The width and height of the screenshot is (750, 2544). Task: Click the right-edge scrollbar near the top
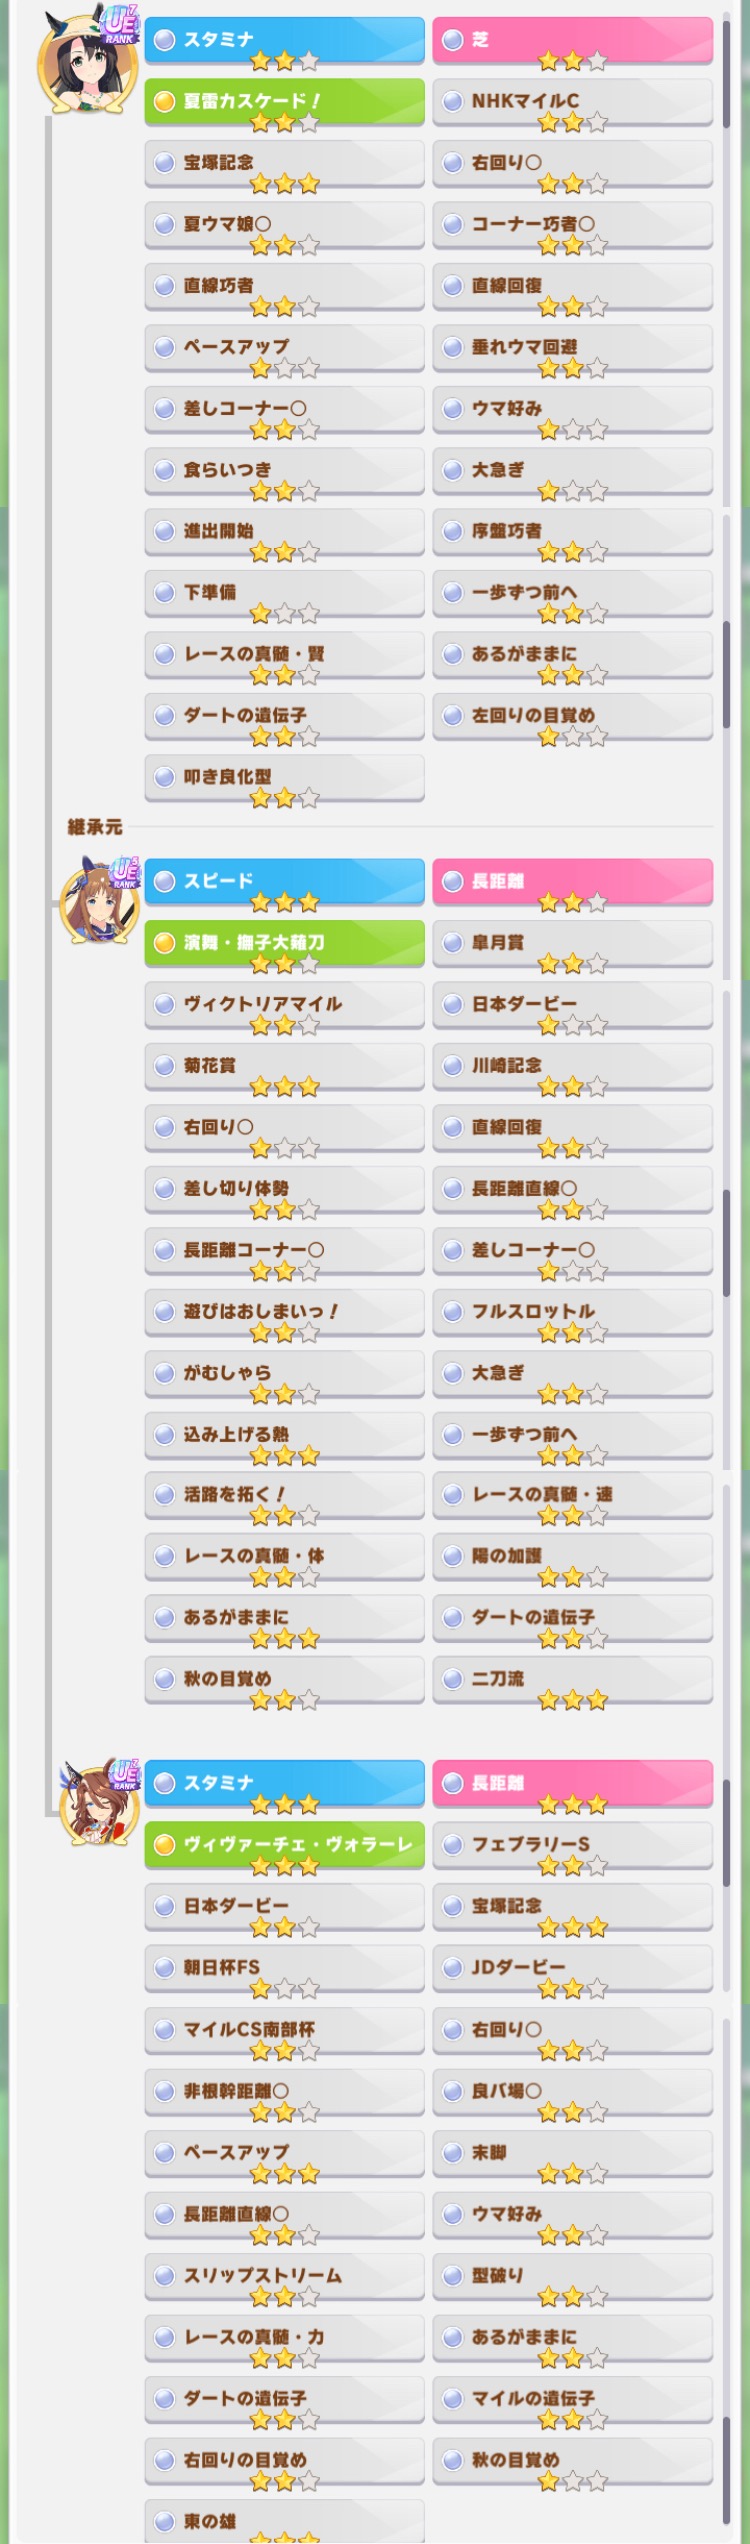726,72
